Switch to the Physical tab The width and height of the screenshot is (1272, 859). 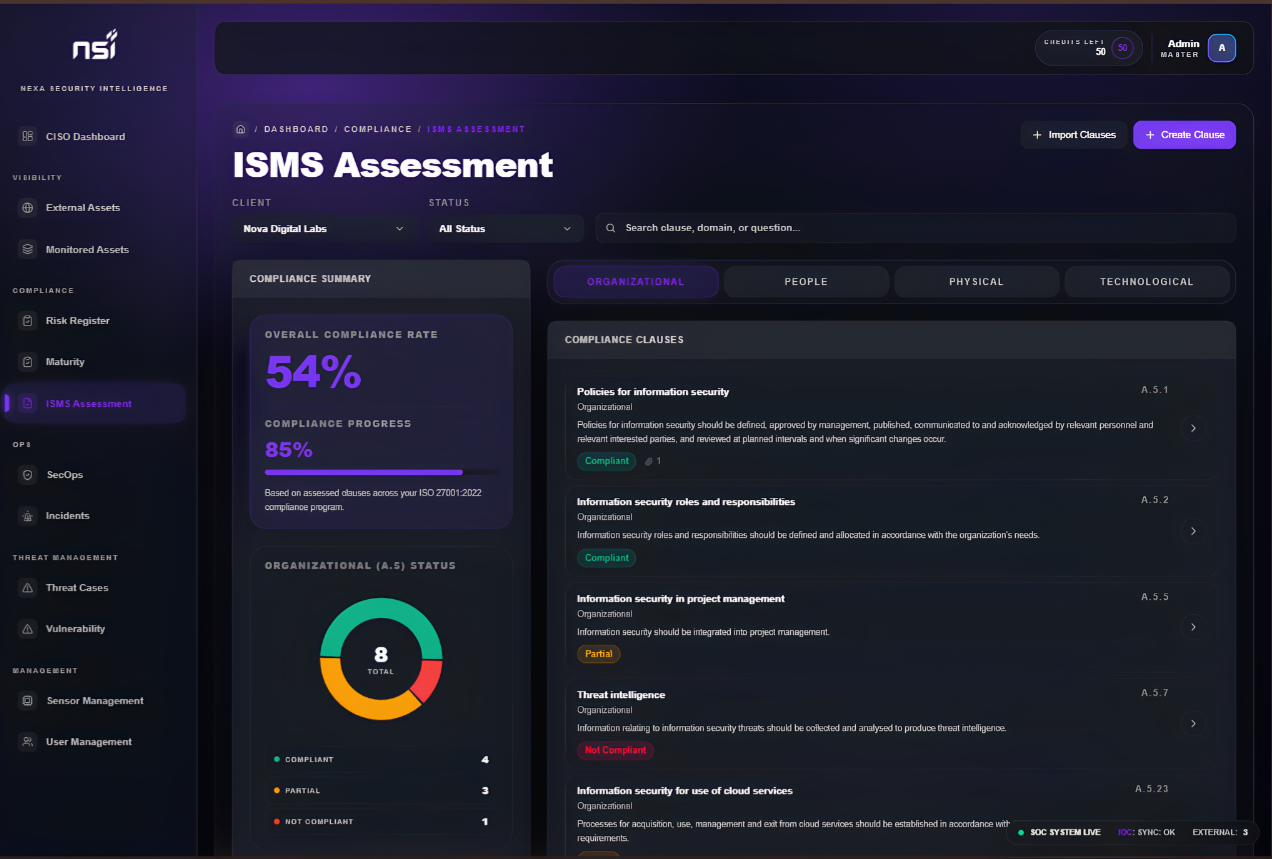click(x=976, y=282)
